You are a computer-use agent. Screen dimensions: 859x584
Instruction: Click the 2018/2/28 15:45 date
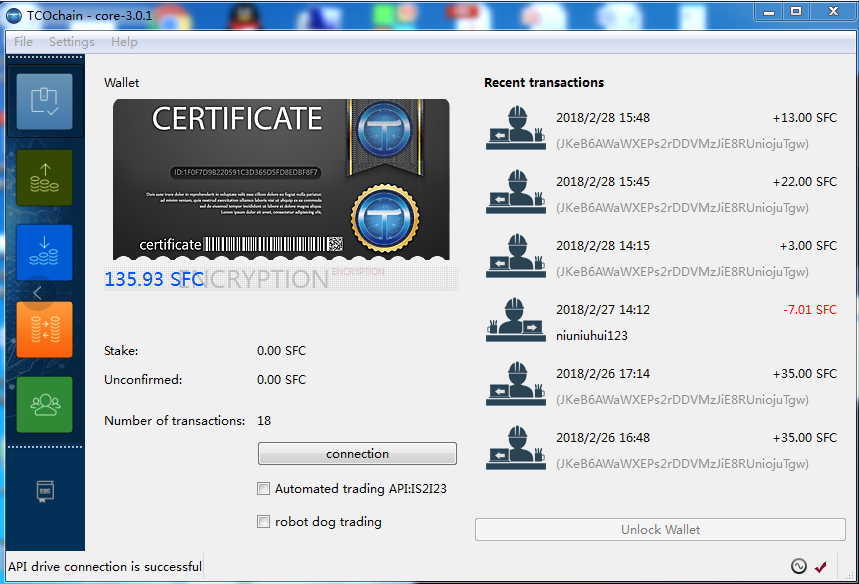(603, 182)
